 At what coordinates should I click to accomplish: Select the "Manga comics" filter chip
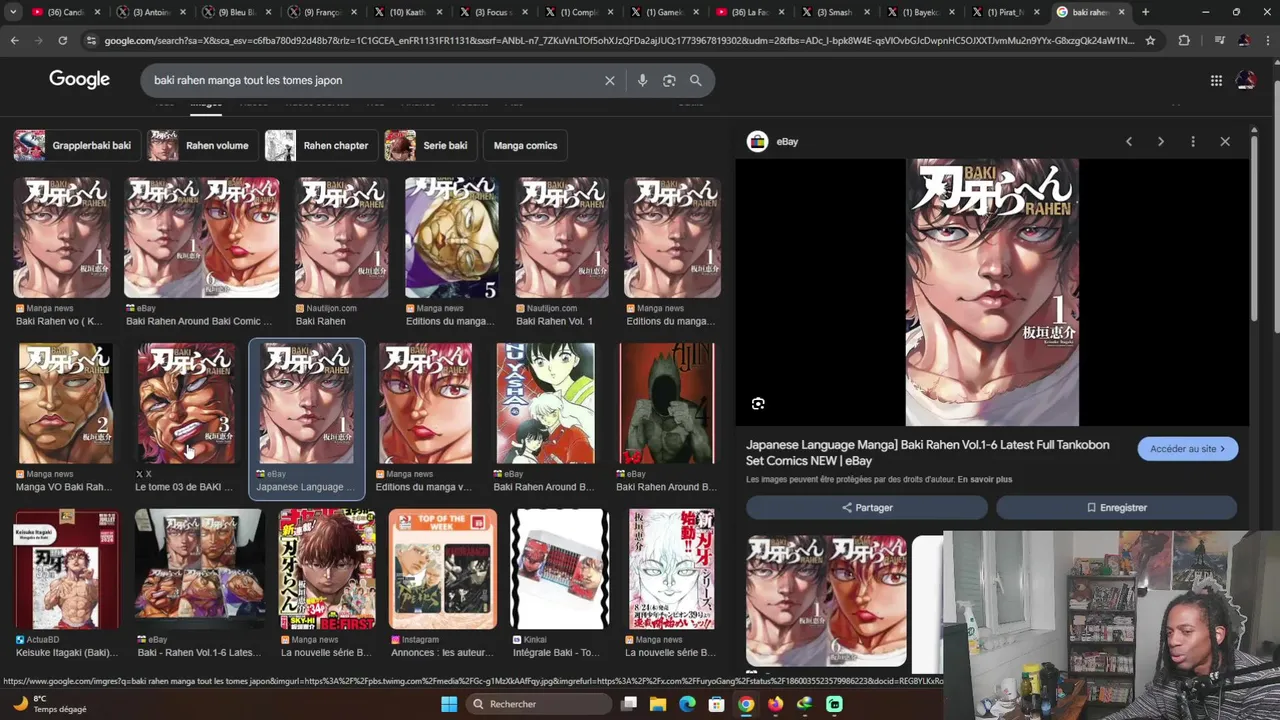[525, 145]
